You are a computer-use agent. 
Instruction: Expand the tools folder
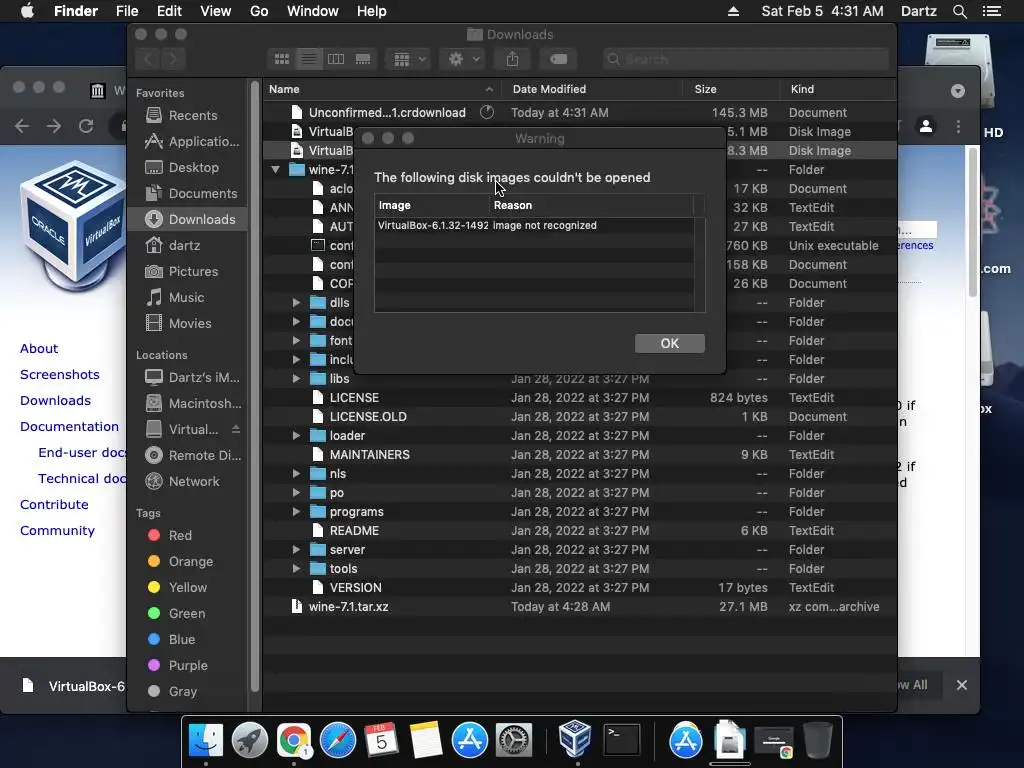[x=296, y=569]
